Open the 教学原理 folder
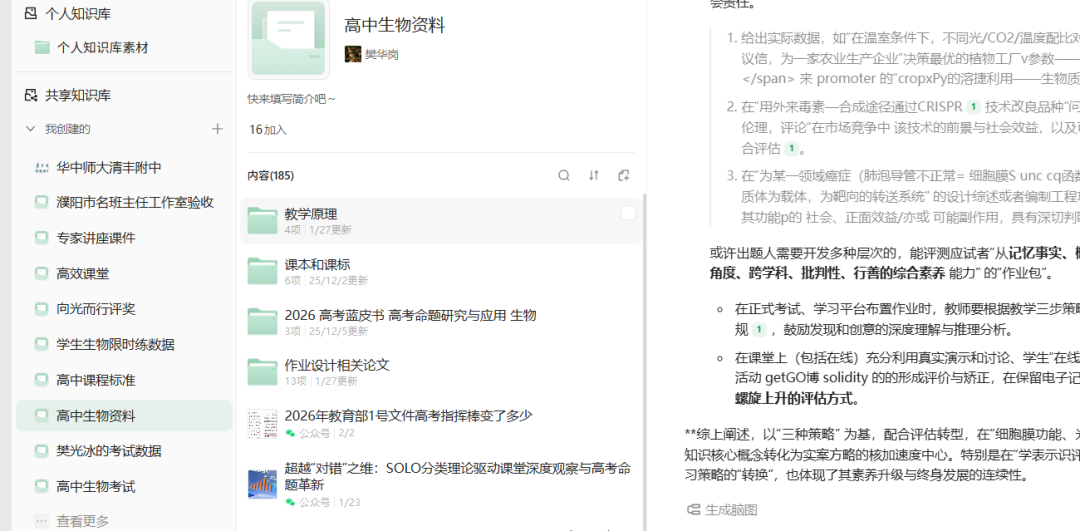1080x531 pixels. click(441, 220)
